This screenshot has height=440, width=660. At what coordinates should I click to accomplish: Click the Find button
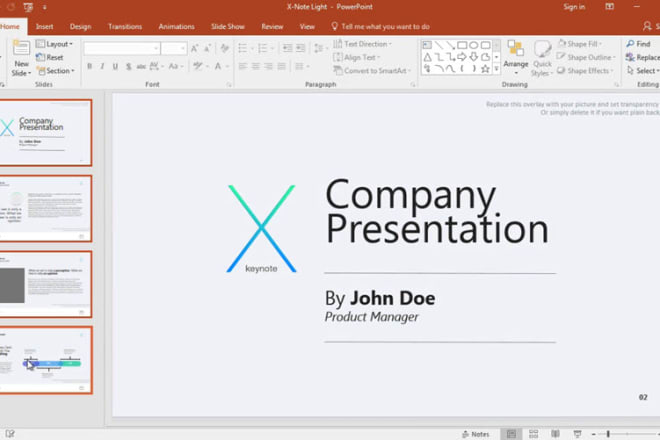pos(639,44)
